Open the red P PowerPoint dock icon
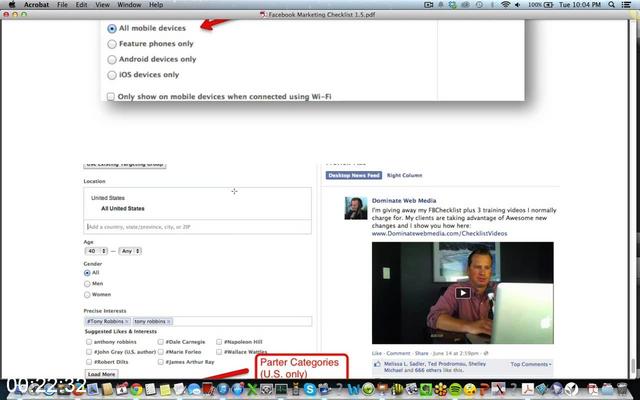Image resolution: width=640 pixels, height=400 pixels. [484, 389]
